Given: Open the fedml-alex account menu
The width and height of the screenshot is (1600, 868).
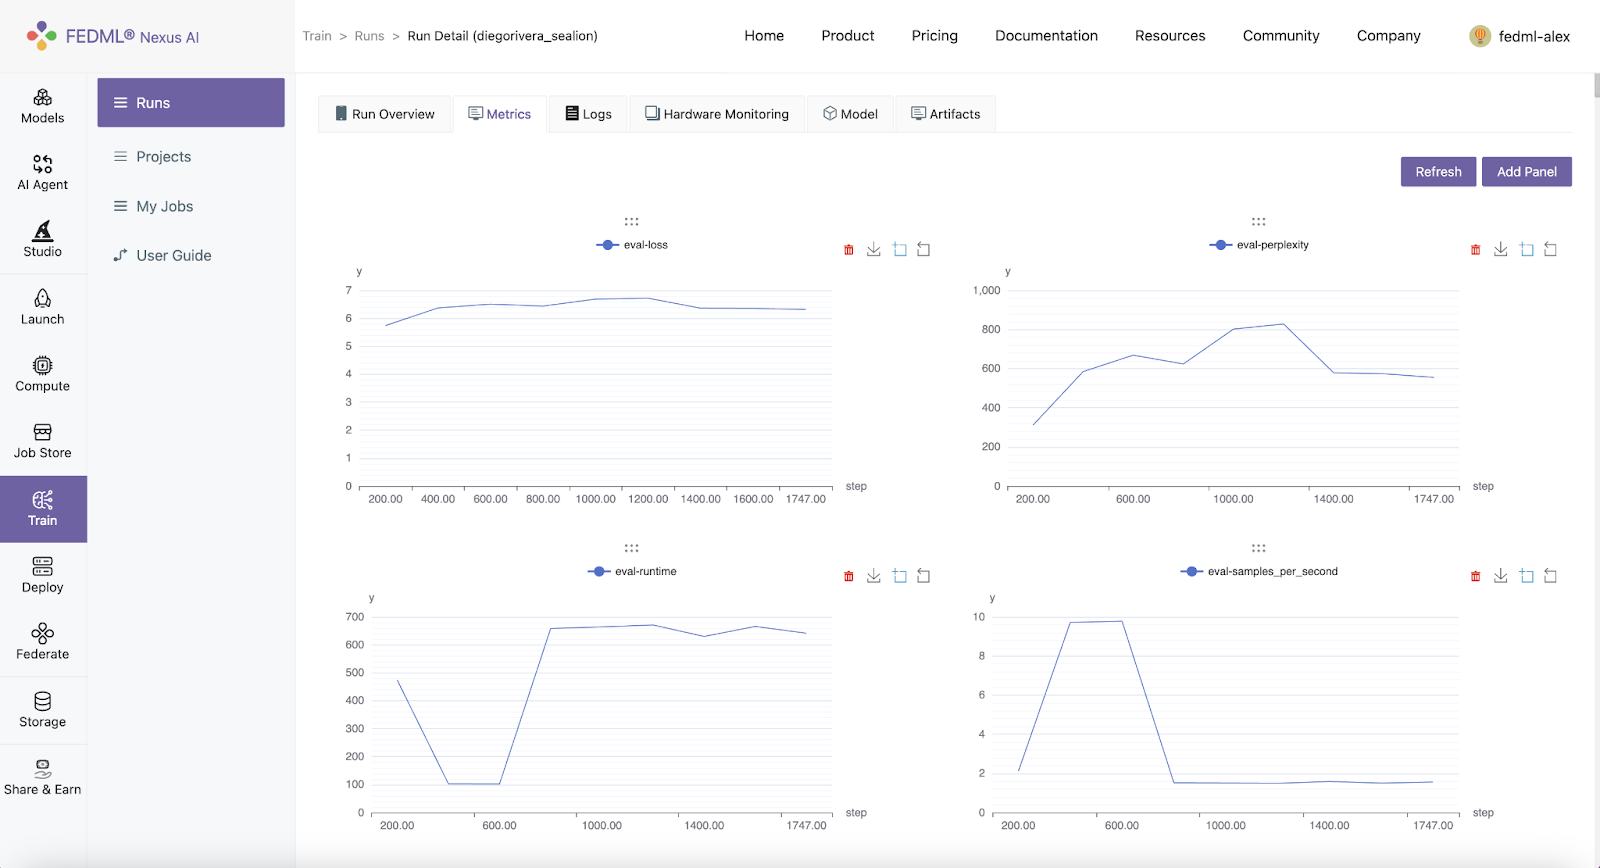Looking at the screenshot, I should pyautogui.click(x=1519, y=36).
